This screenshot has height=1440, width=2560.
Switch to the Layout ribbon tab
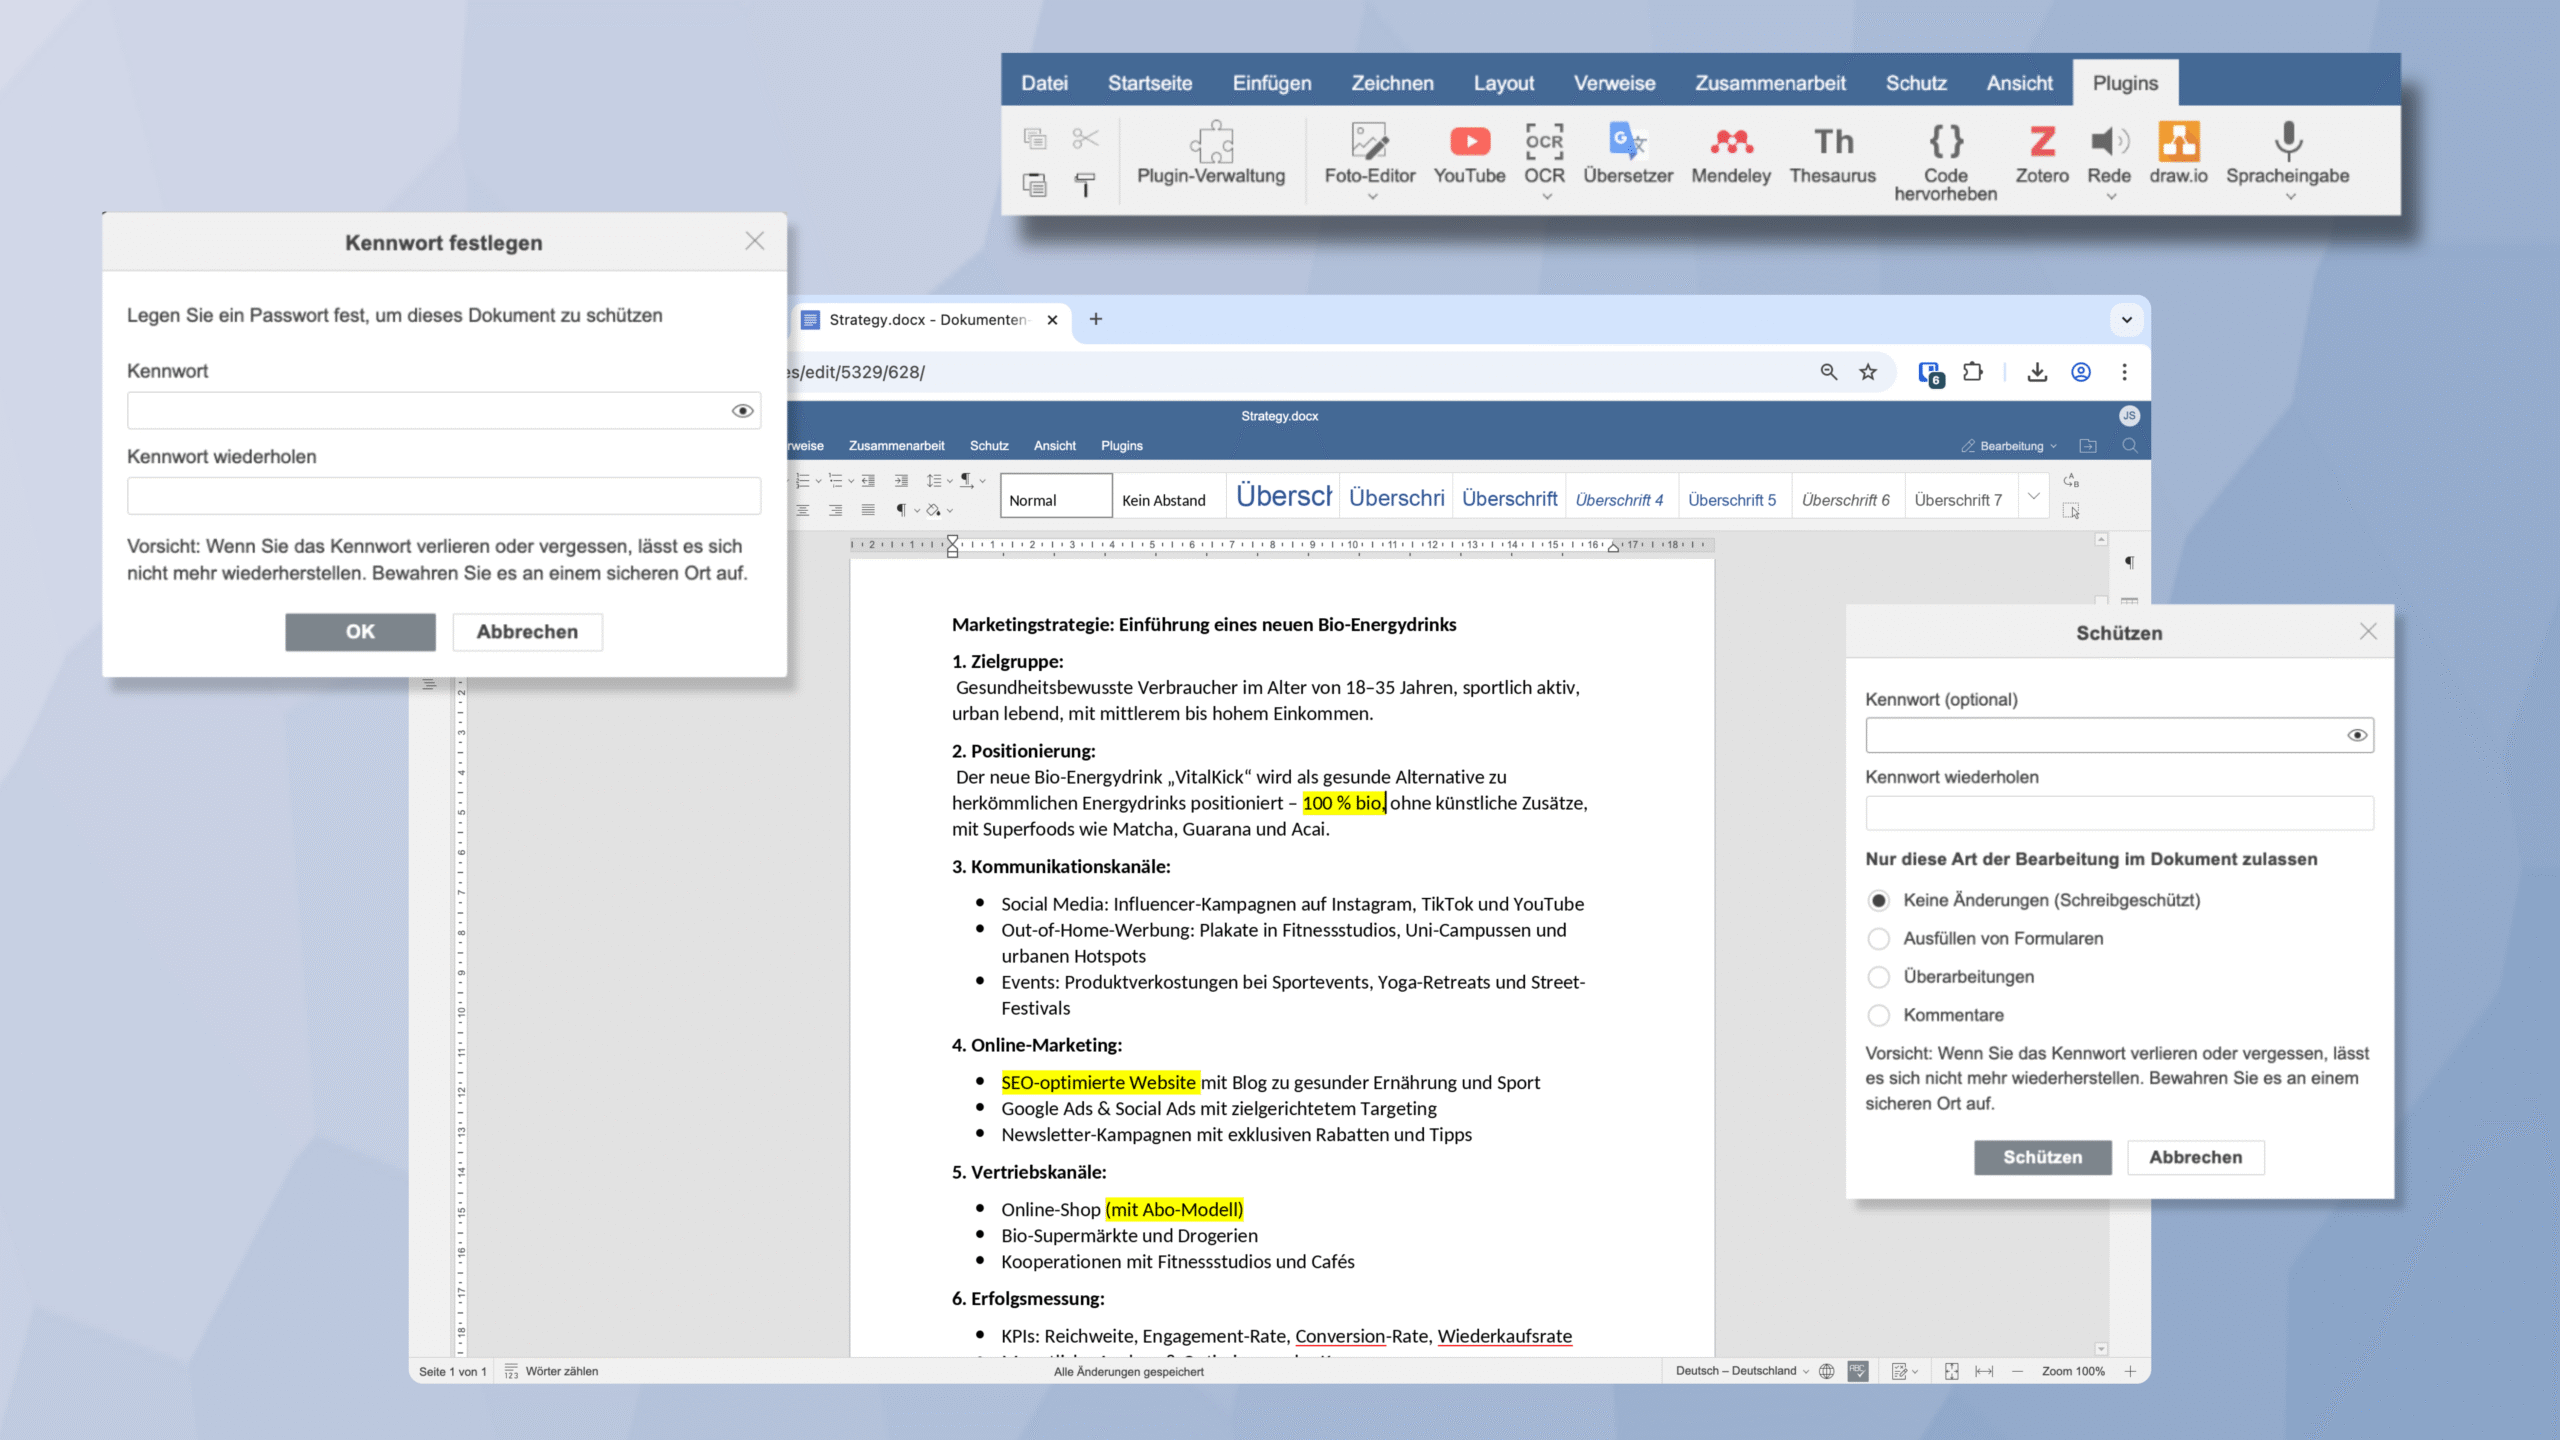click(x=1503, y=83)
